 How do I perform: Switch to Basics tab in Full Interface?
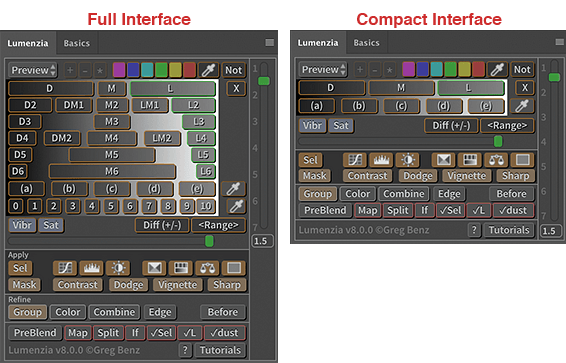point(77,43)
